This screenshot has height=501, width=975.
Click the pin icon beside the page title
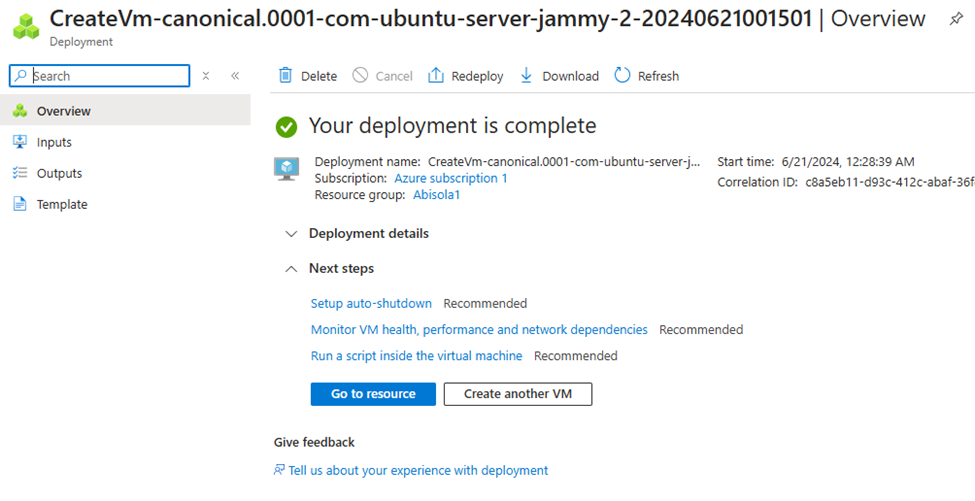pyautogui.click(x=956, y=19)
